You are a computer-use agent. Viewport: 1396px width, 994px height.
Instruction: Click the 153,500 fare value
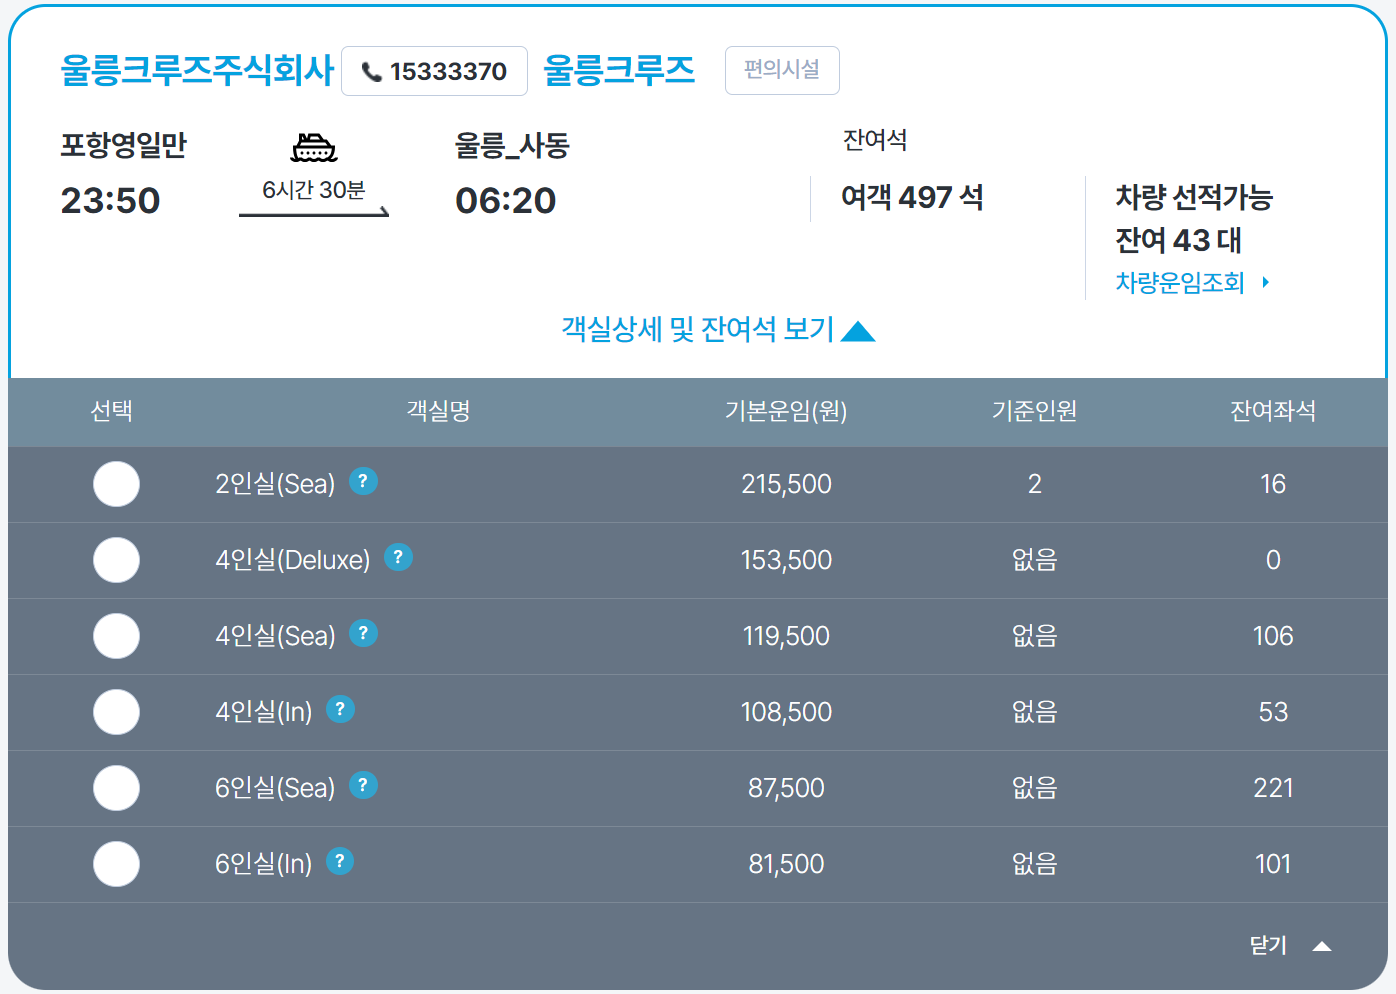pos(786,560)
